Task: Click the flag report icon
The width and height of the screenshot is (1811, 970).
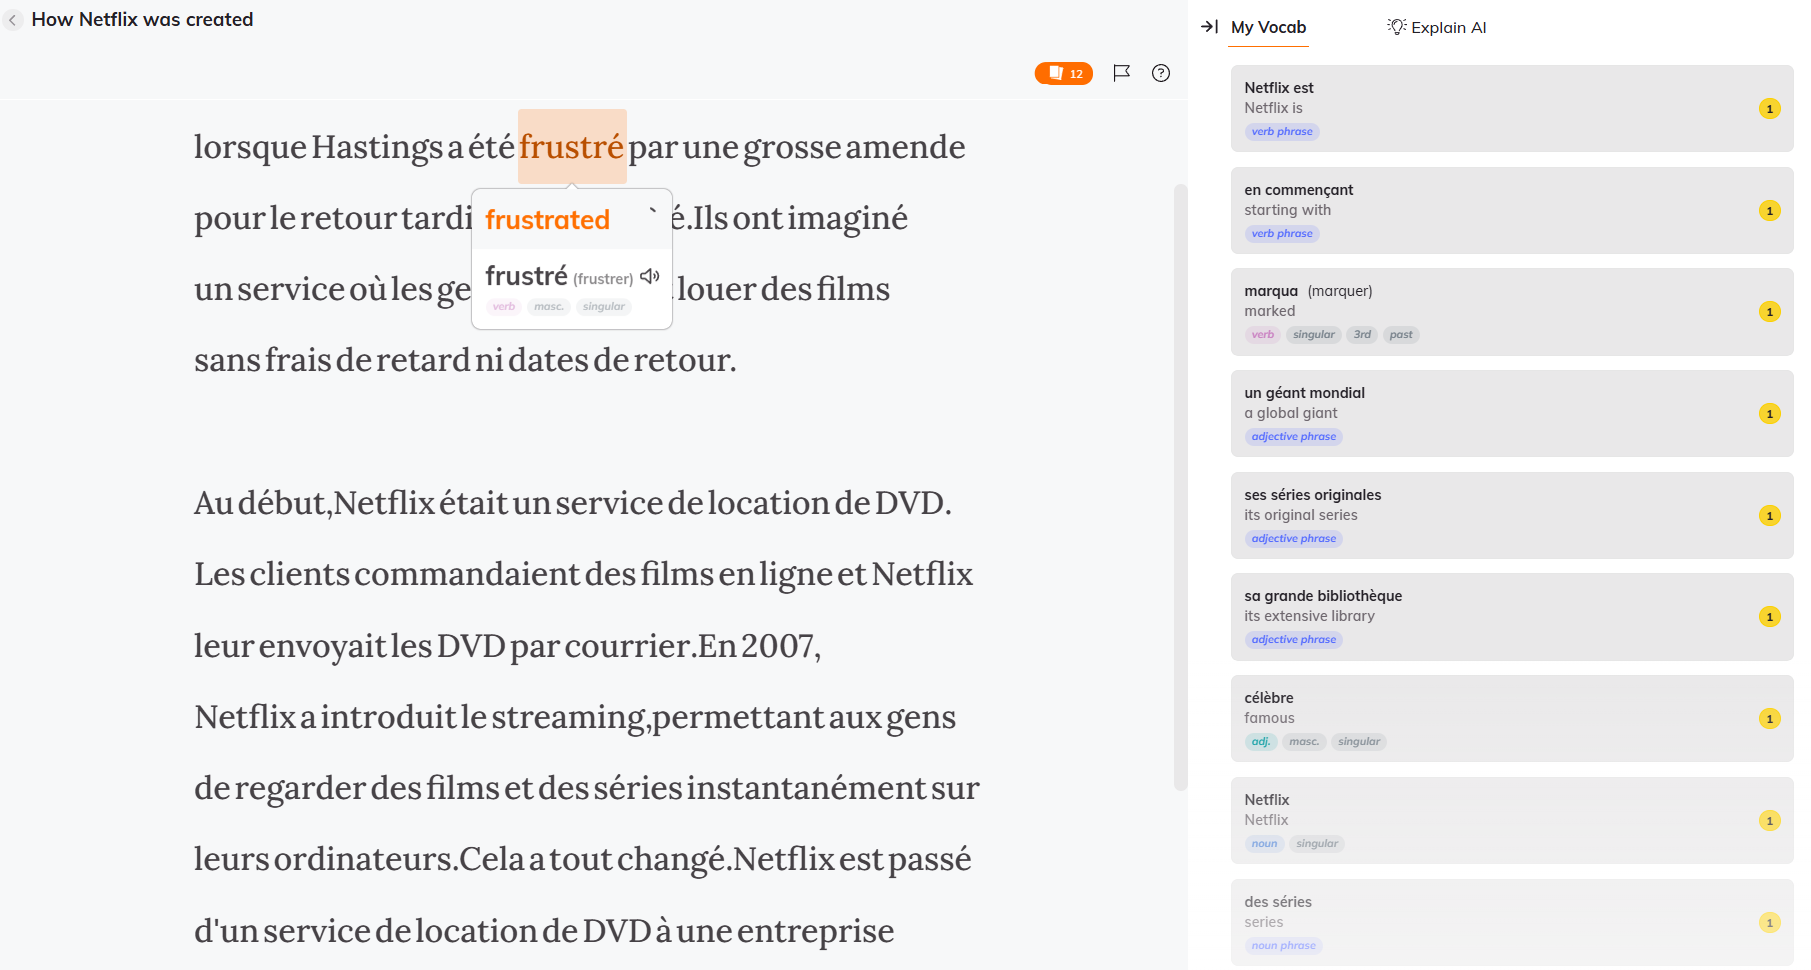Action: [1121, 73]
